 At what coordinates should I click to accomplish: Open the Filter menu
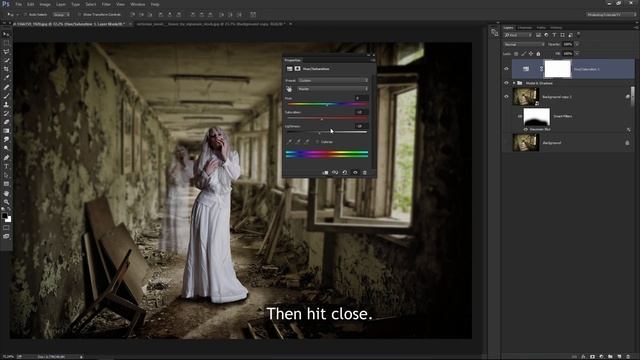106,4
